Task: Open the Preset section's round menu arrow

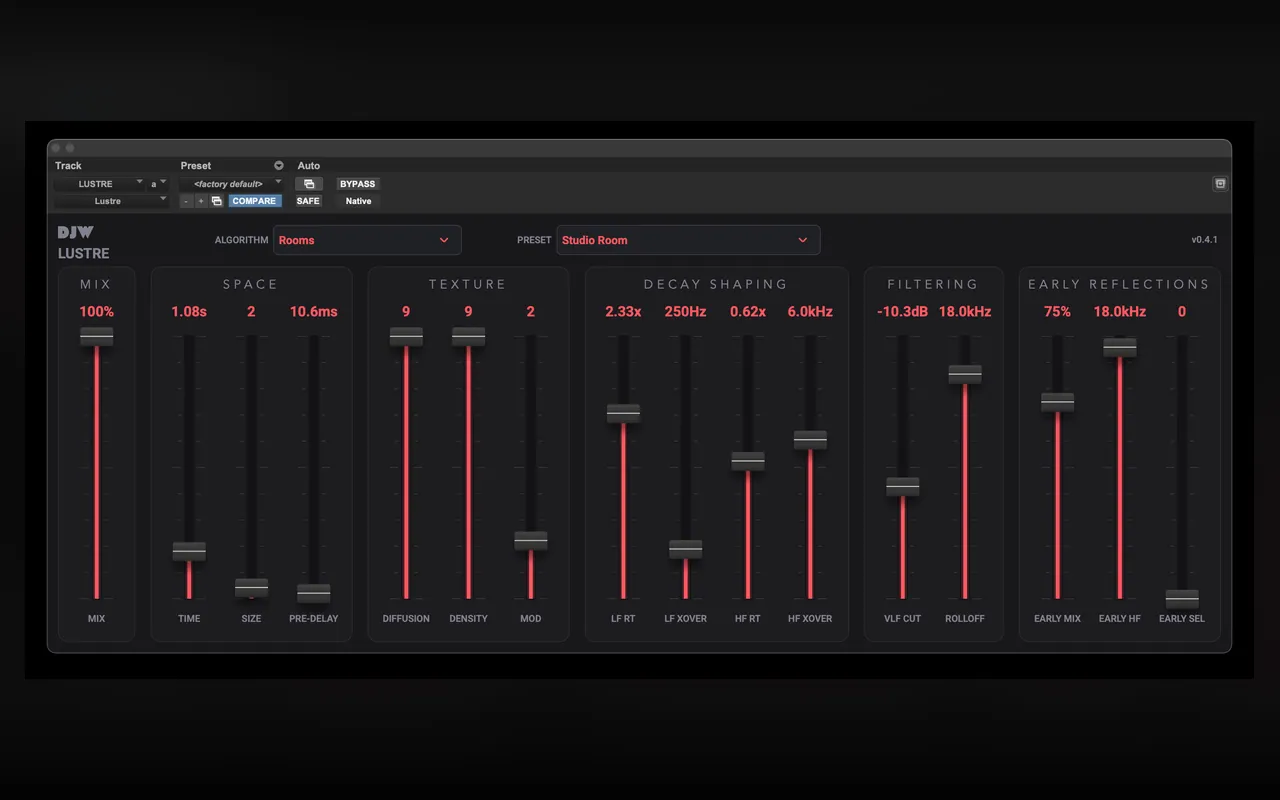Action: [x=279, y=166]
